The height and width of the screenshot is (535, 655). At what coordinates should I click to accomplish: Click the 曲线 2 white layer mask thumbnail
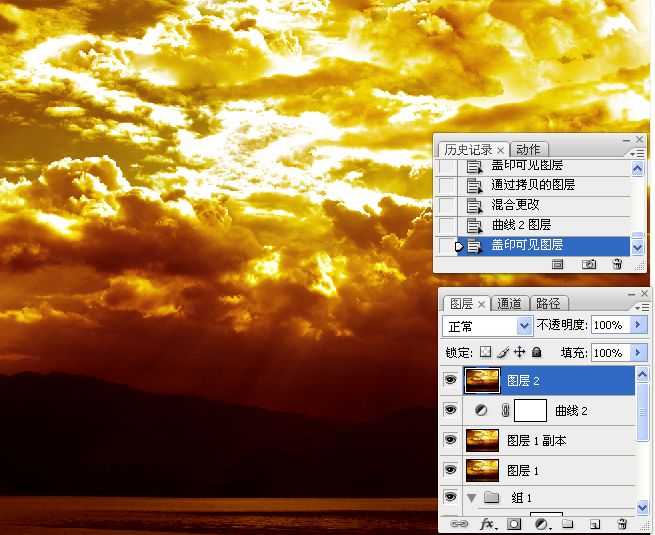tap(530, 410)
